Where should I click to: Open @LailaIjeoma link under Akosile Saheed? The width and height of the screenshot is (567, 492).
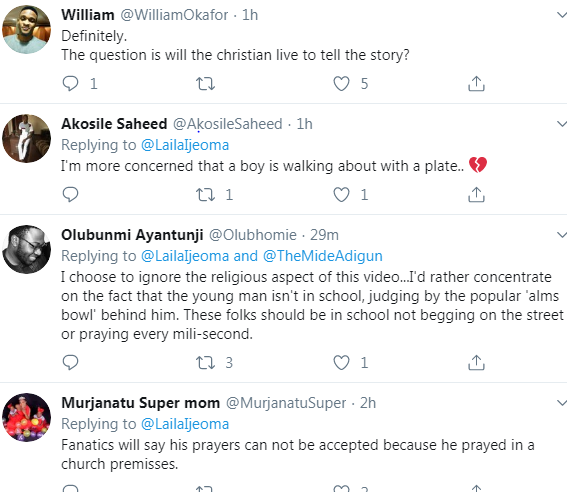(x=185, y=145)
